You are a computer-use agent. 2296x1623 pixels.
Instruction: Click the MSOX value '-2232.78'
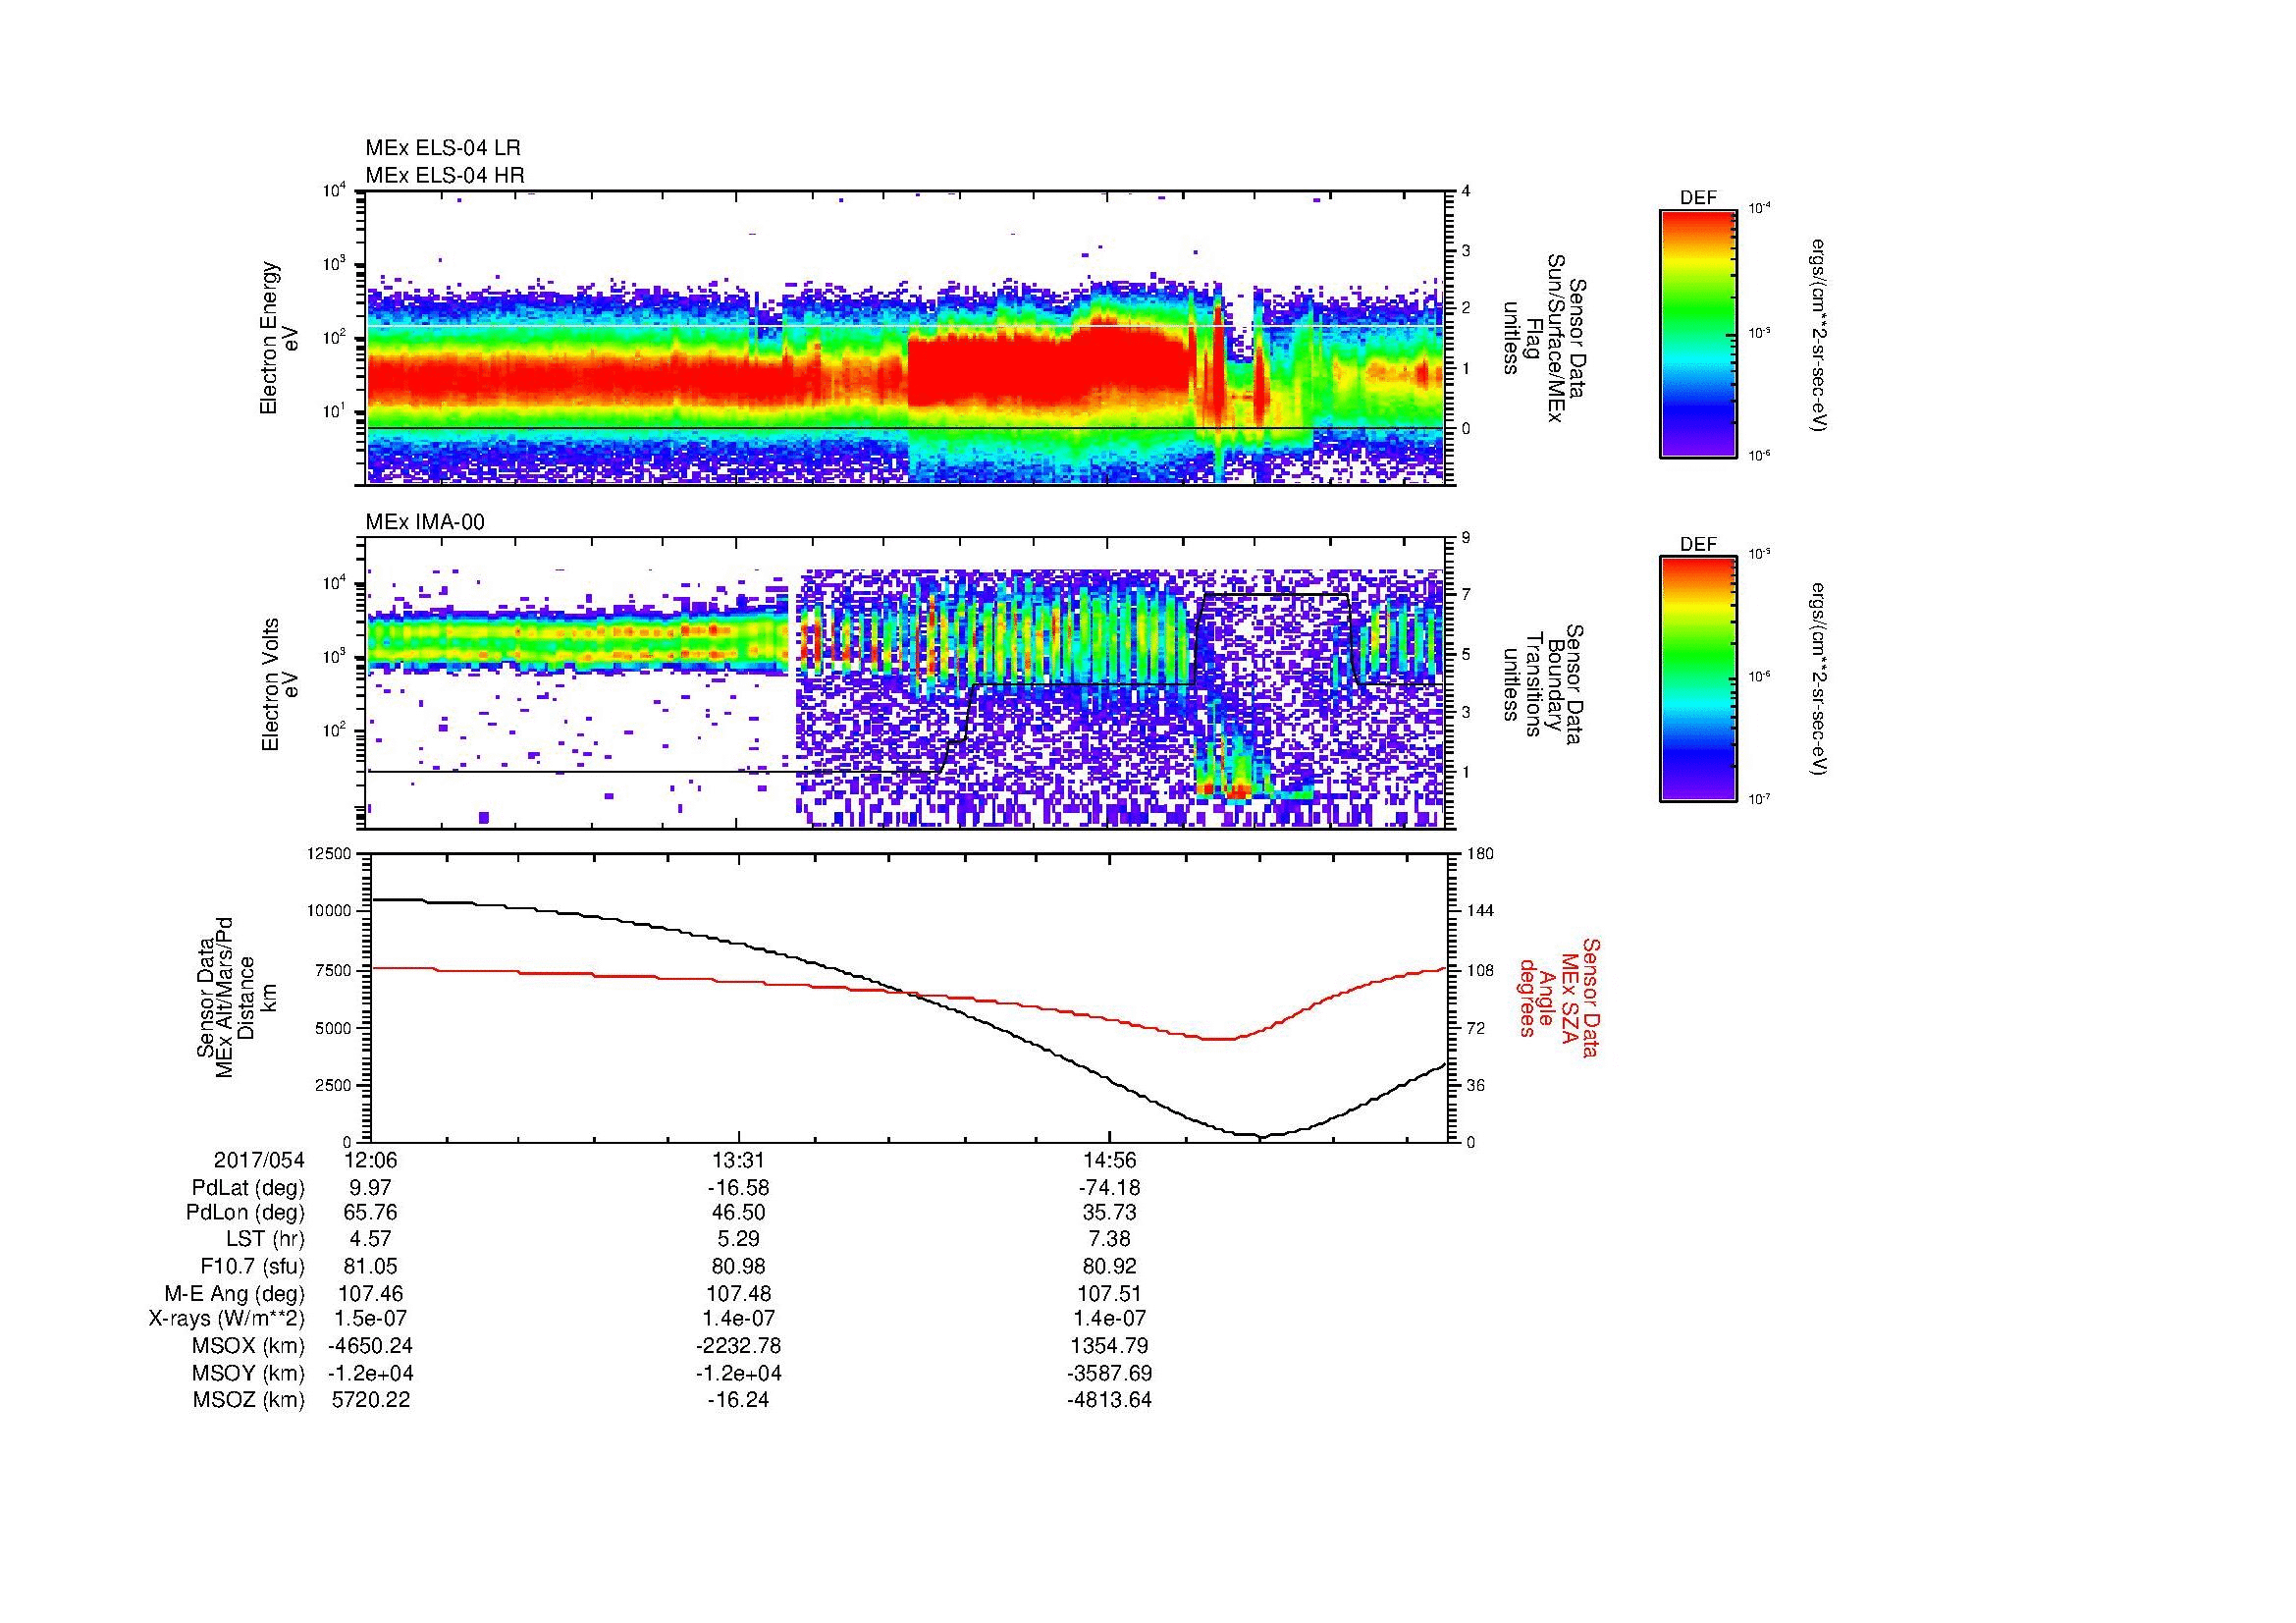(x=739, y=1346)
